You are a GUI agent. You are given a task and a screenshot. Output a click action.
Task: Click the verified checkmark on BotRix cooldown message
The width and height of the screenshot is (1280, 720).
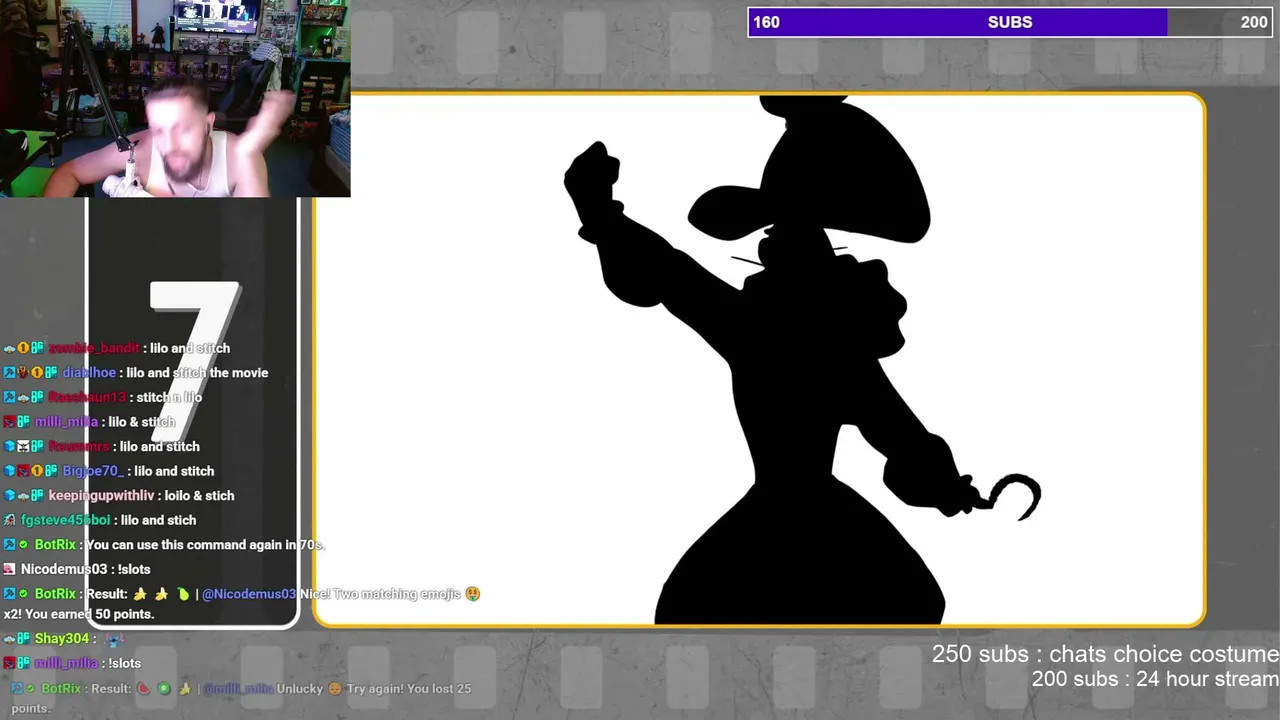point(24,545)
